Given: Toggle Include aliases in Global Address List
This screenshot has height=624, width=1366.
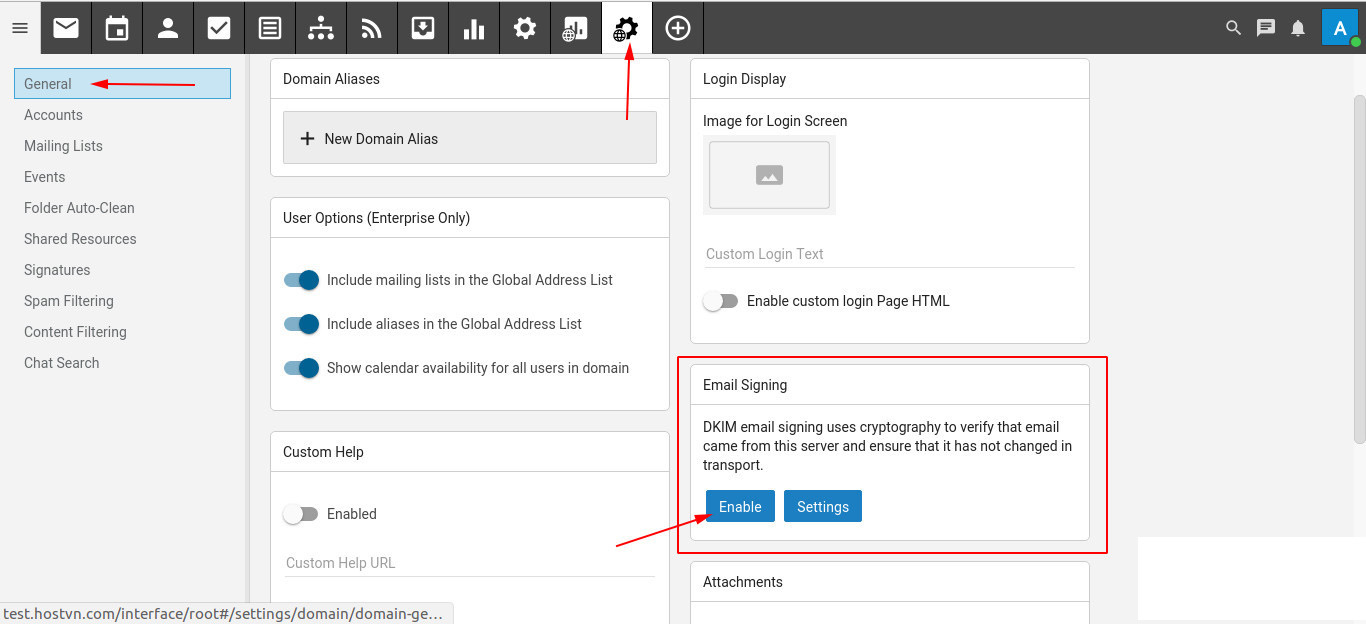Looking at the screenshot, I should point(301,324).
